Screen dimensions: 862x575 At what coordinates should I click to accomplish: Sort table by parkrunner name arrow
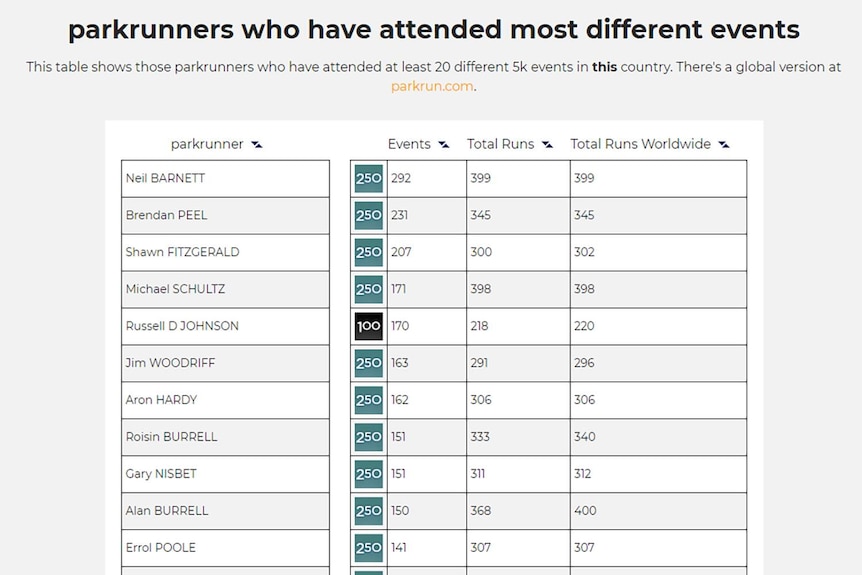point(257,145)
